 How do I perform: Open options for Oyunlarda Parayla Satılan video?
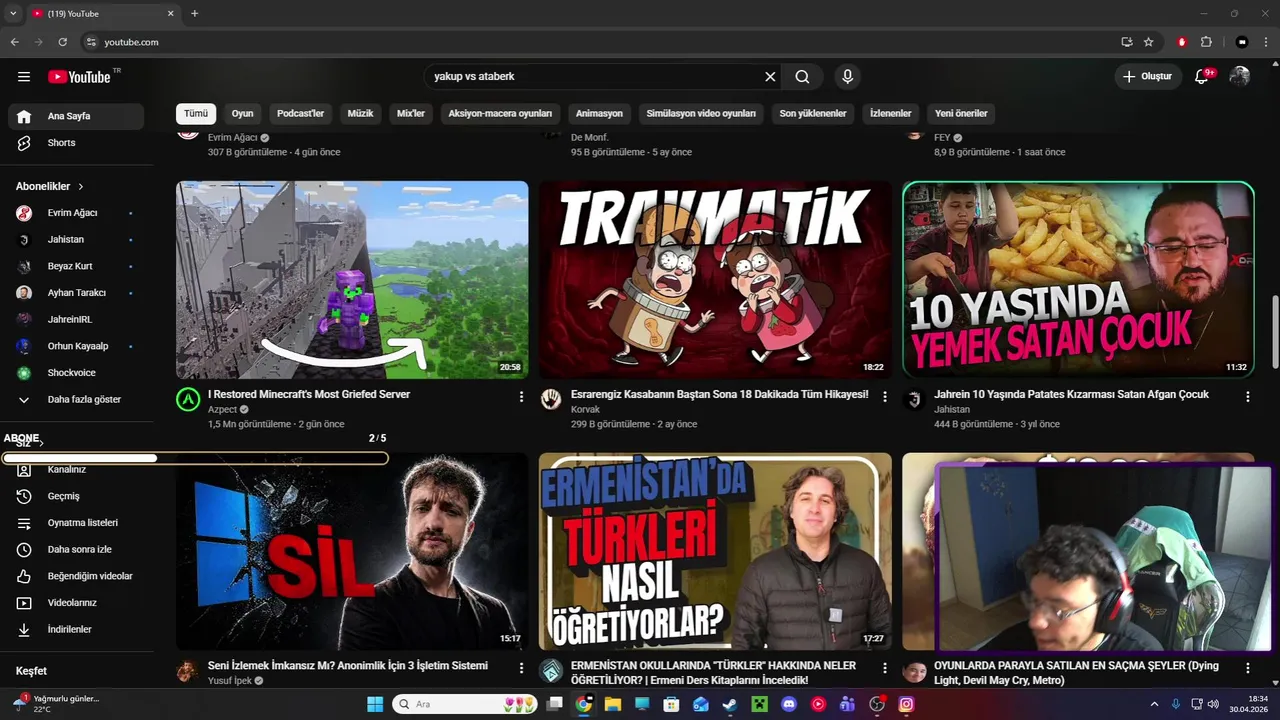point(1247,668)
